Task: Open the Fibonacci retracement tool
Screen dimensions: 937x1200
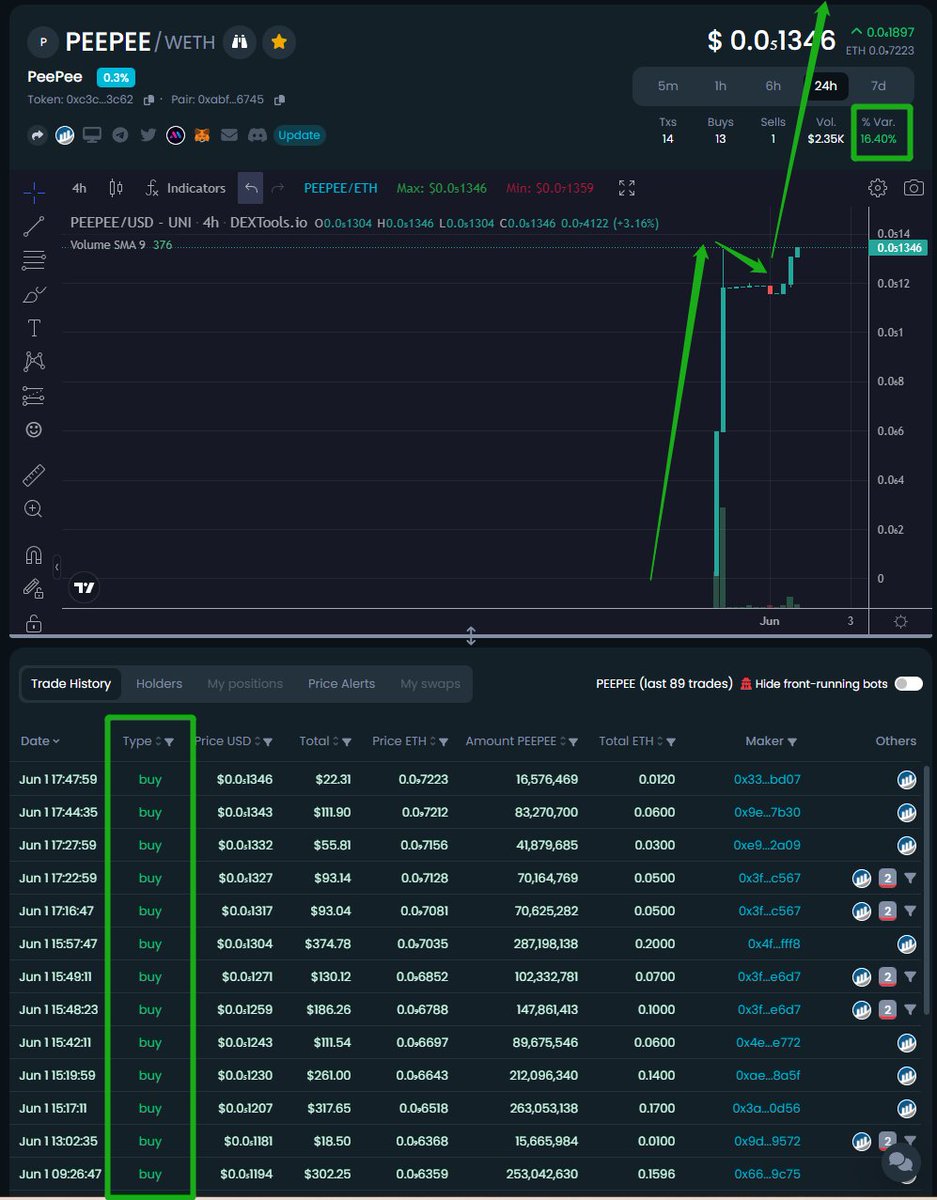Action: [x=33, y=260]
